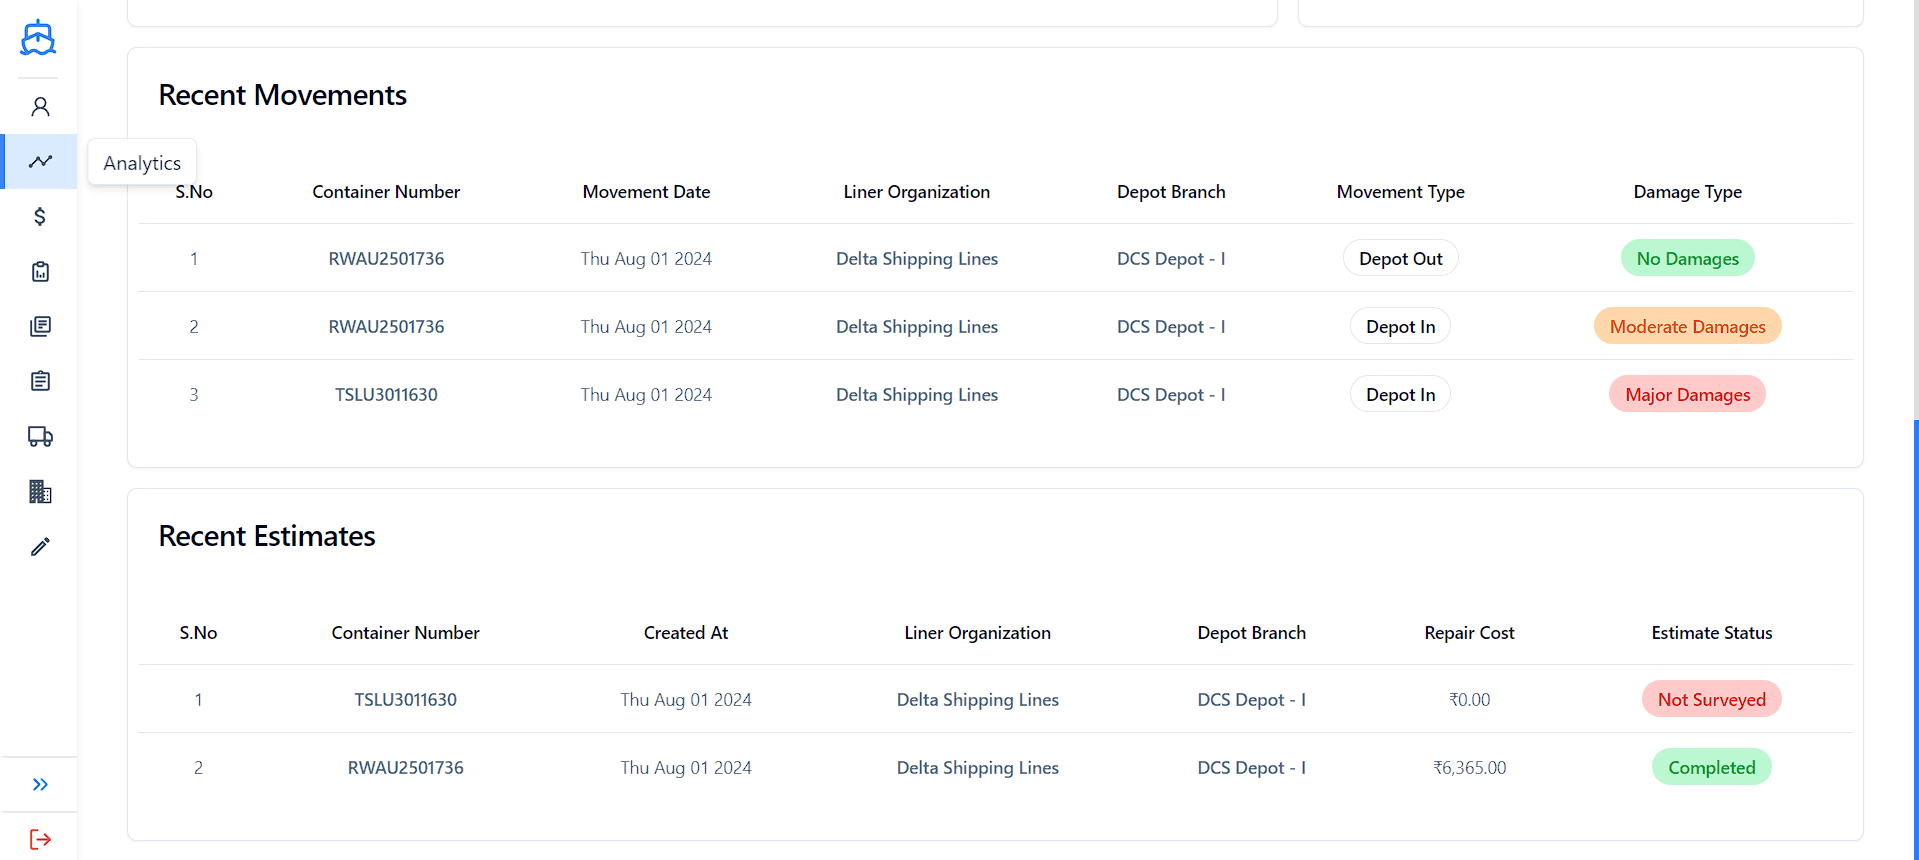1919x860 pixels.
Task: Click the clipboard chart report icon
Action: 40,271
